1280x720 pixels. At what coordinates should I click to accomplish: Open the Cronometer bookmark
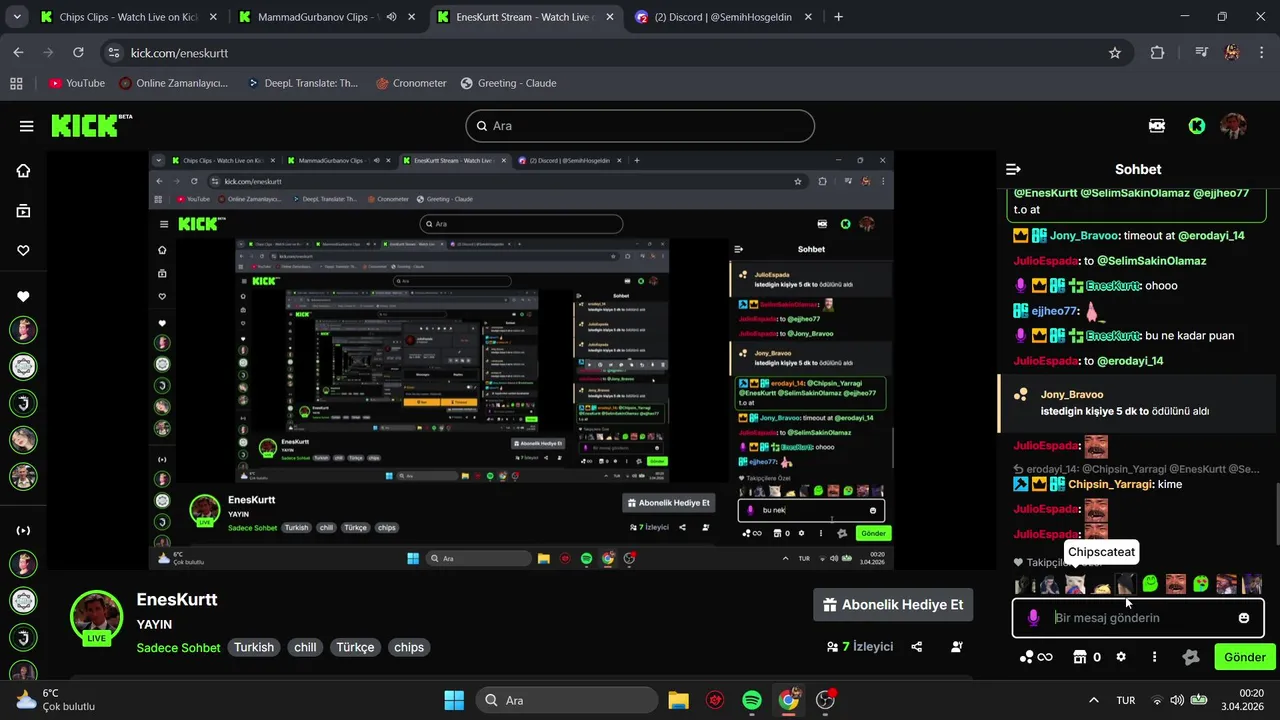pyautogui.click(x=411, y=83)
